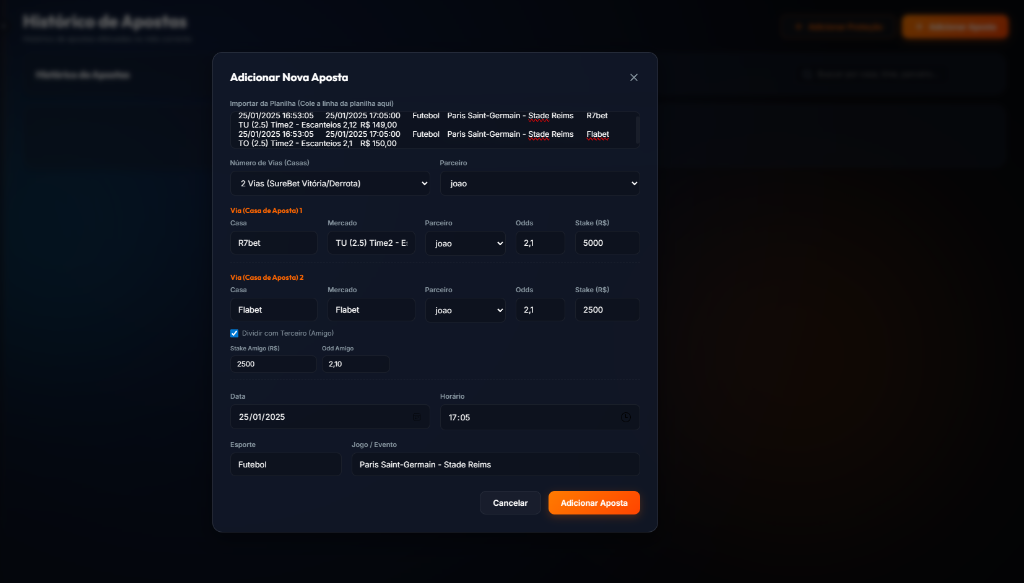Click the Mercado field in Via 1
The image size is (1024, 583).
371,243
